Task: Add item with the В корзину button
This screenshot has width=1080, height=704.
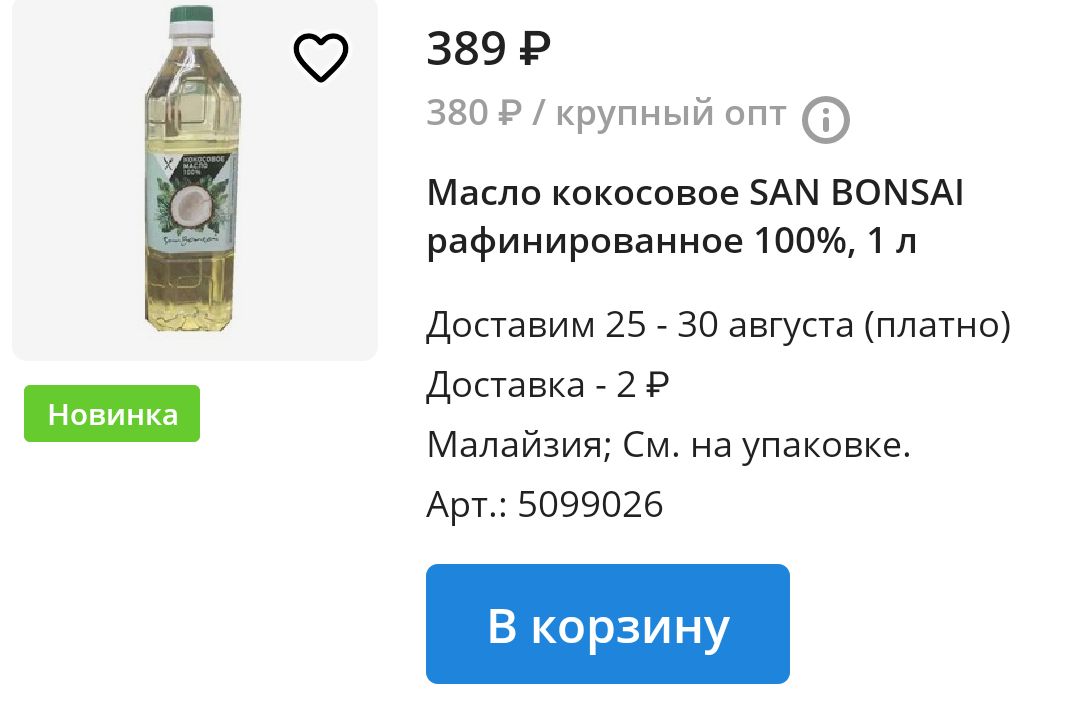Action: (x=608, y=624)
